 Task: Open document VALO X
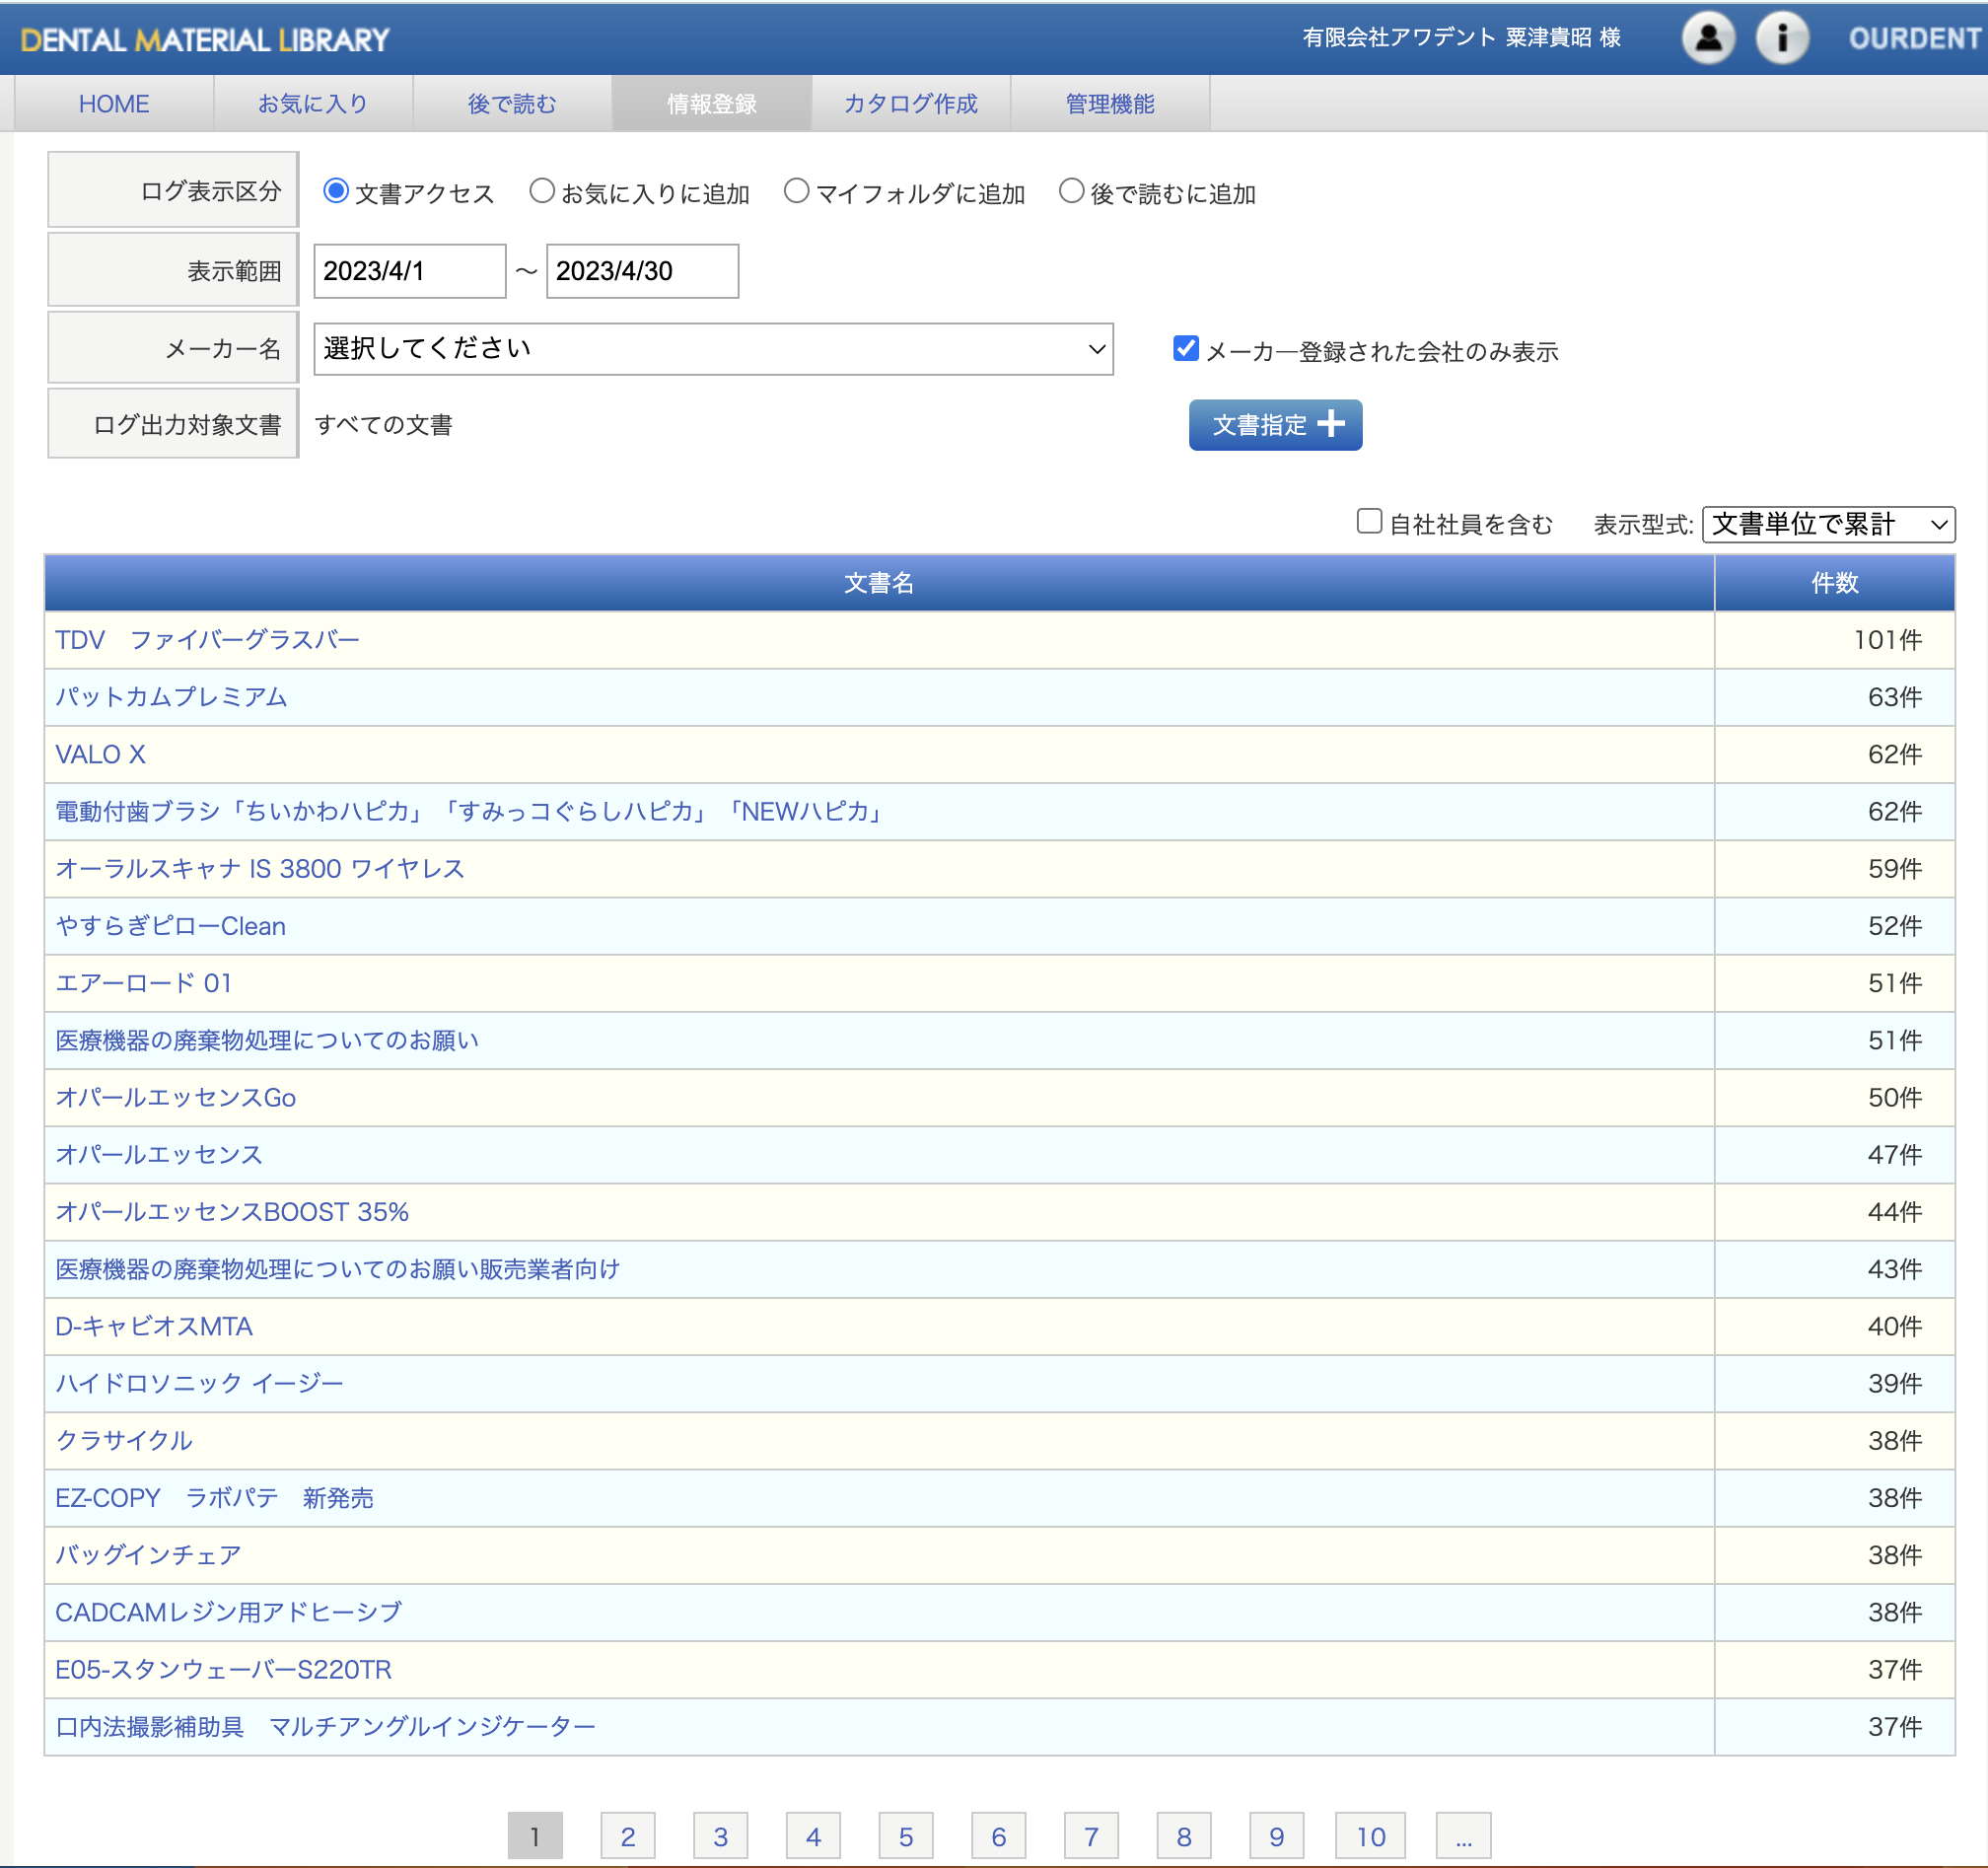pos(100,754)
